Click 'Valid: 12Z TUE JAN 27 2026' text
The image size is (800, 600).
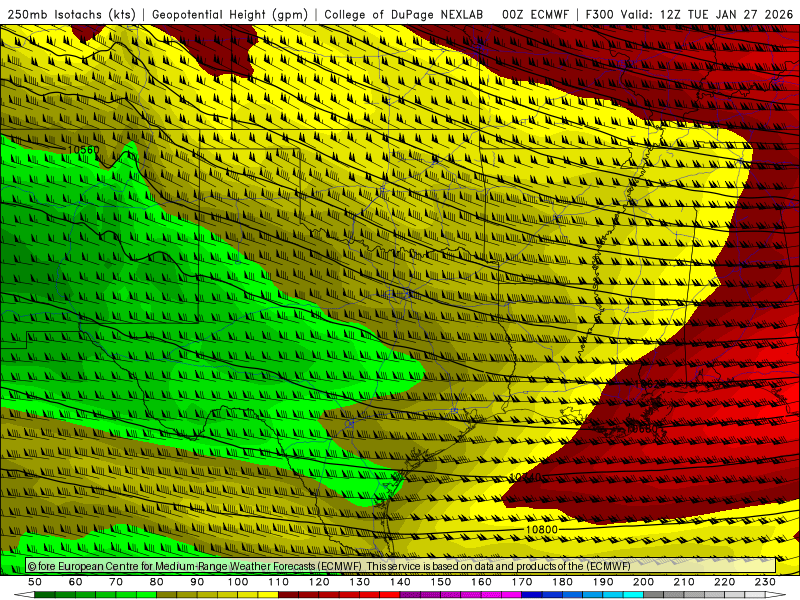coord(707,14)
